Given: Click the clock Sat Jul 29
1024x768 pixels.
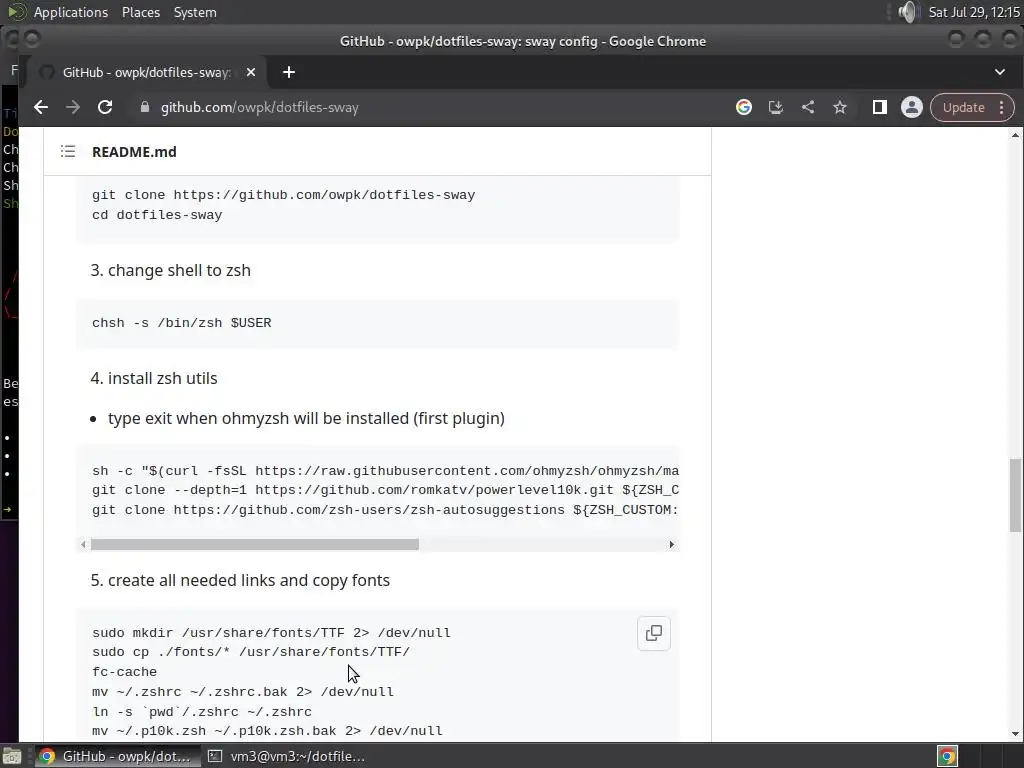Looking at the screenshot, I should click(x=974, y=12).
